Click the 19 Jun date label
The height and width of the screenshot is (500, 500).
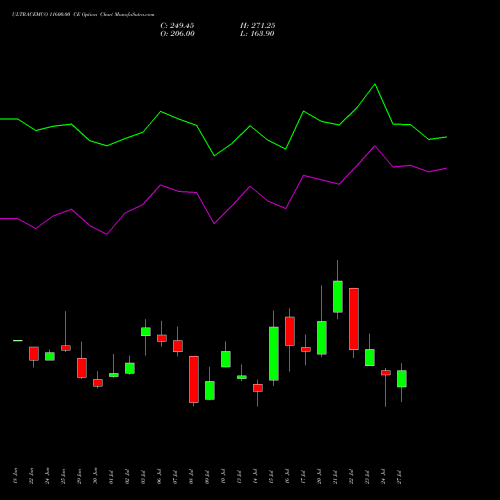coord(15,476)
